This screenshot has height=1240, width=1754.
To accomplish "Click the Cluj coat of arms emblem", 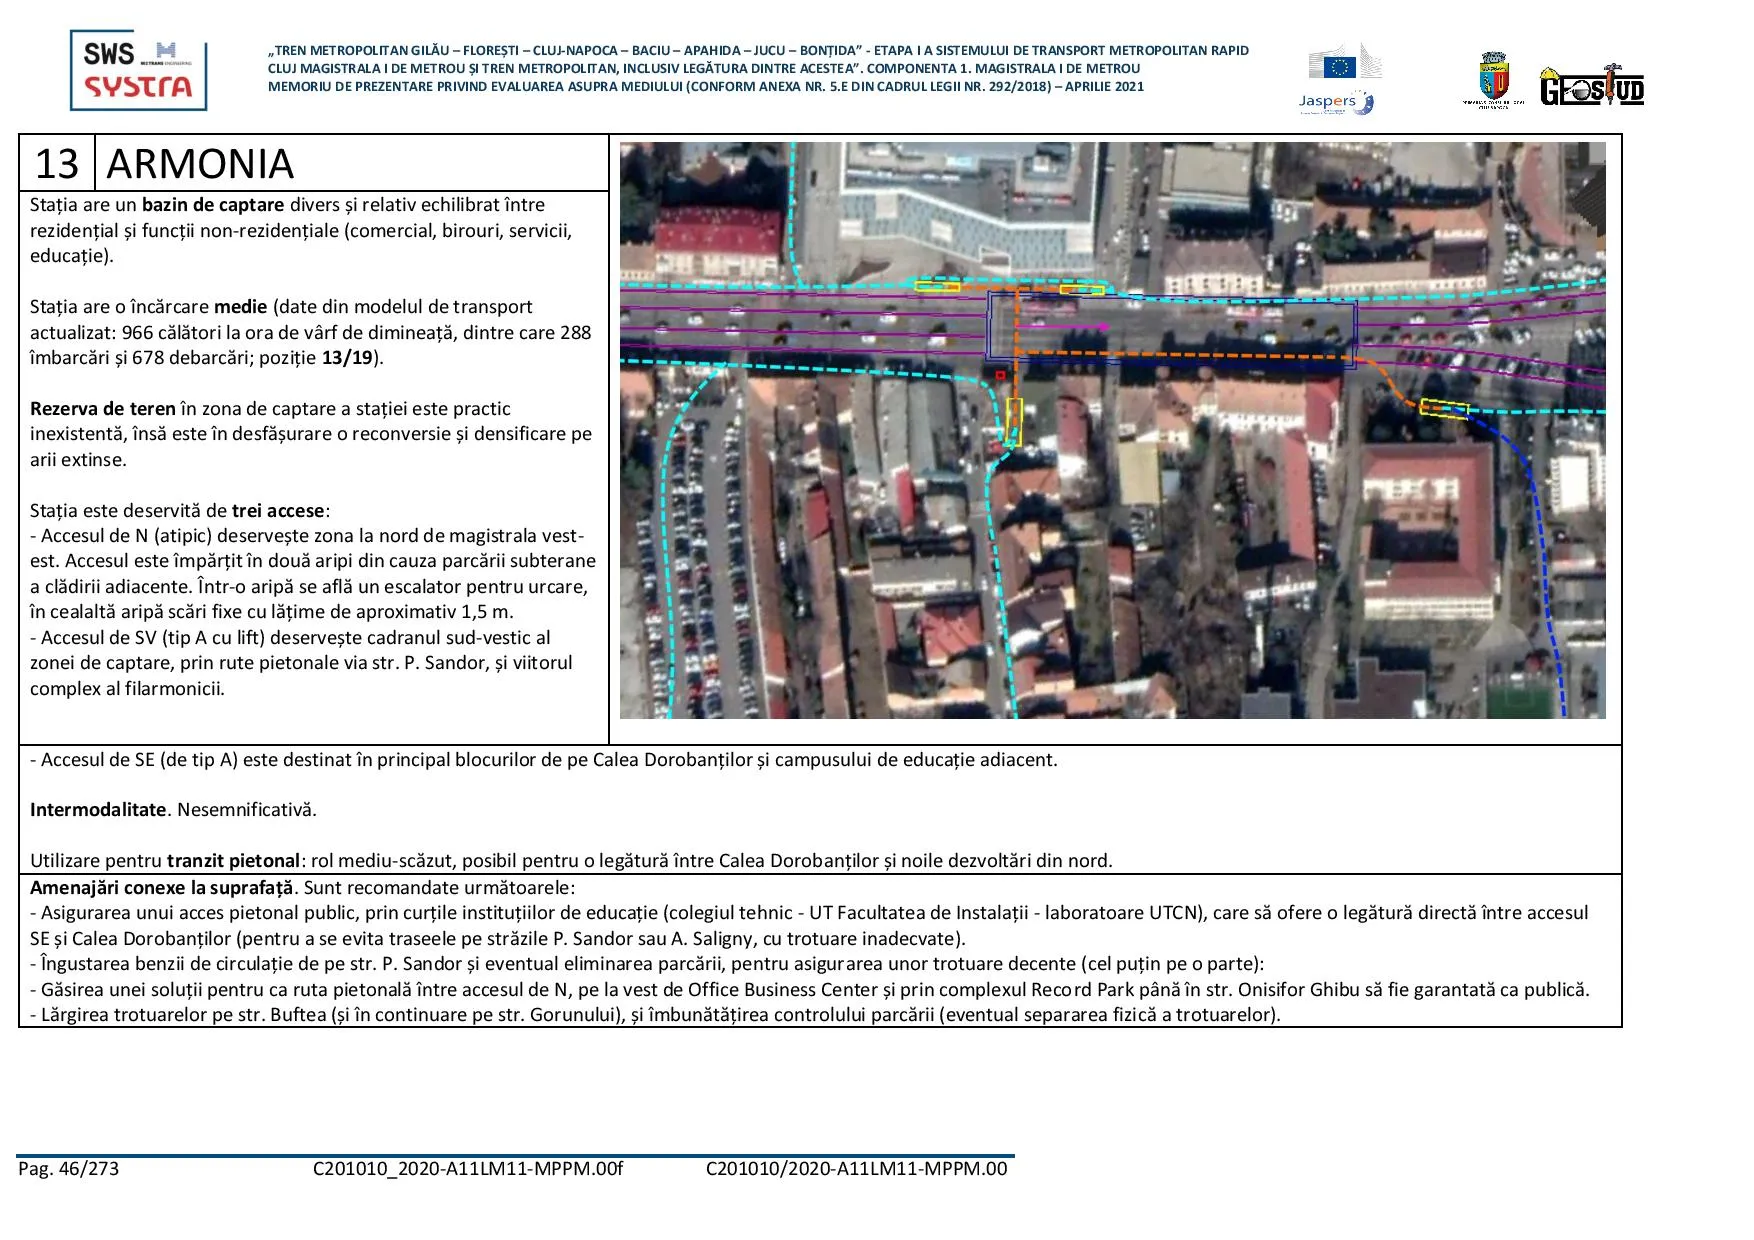I will (1493, 79).
